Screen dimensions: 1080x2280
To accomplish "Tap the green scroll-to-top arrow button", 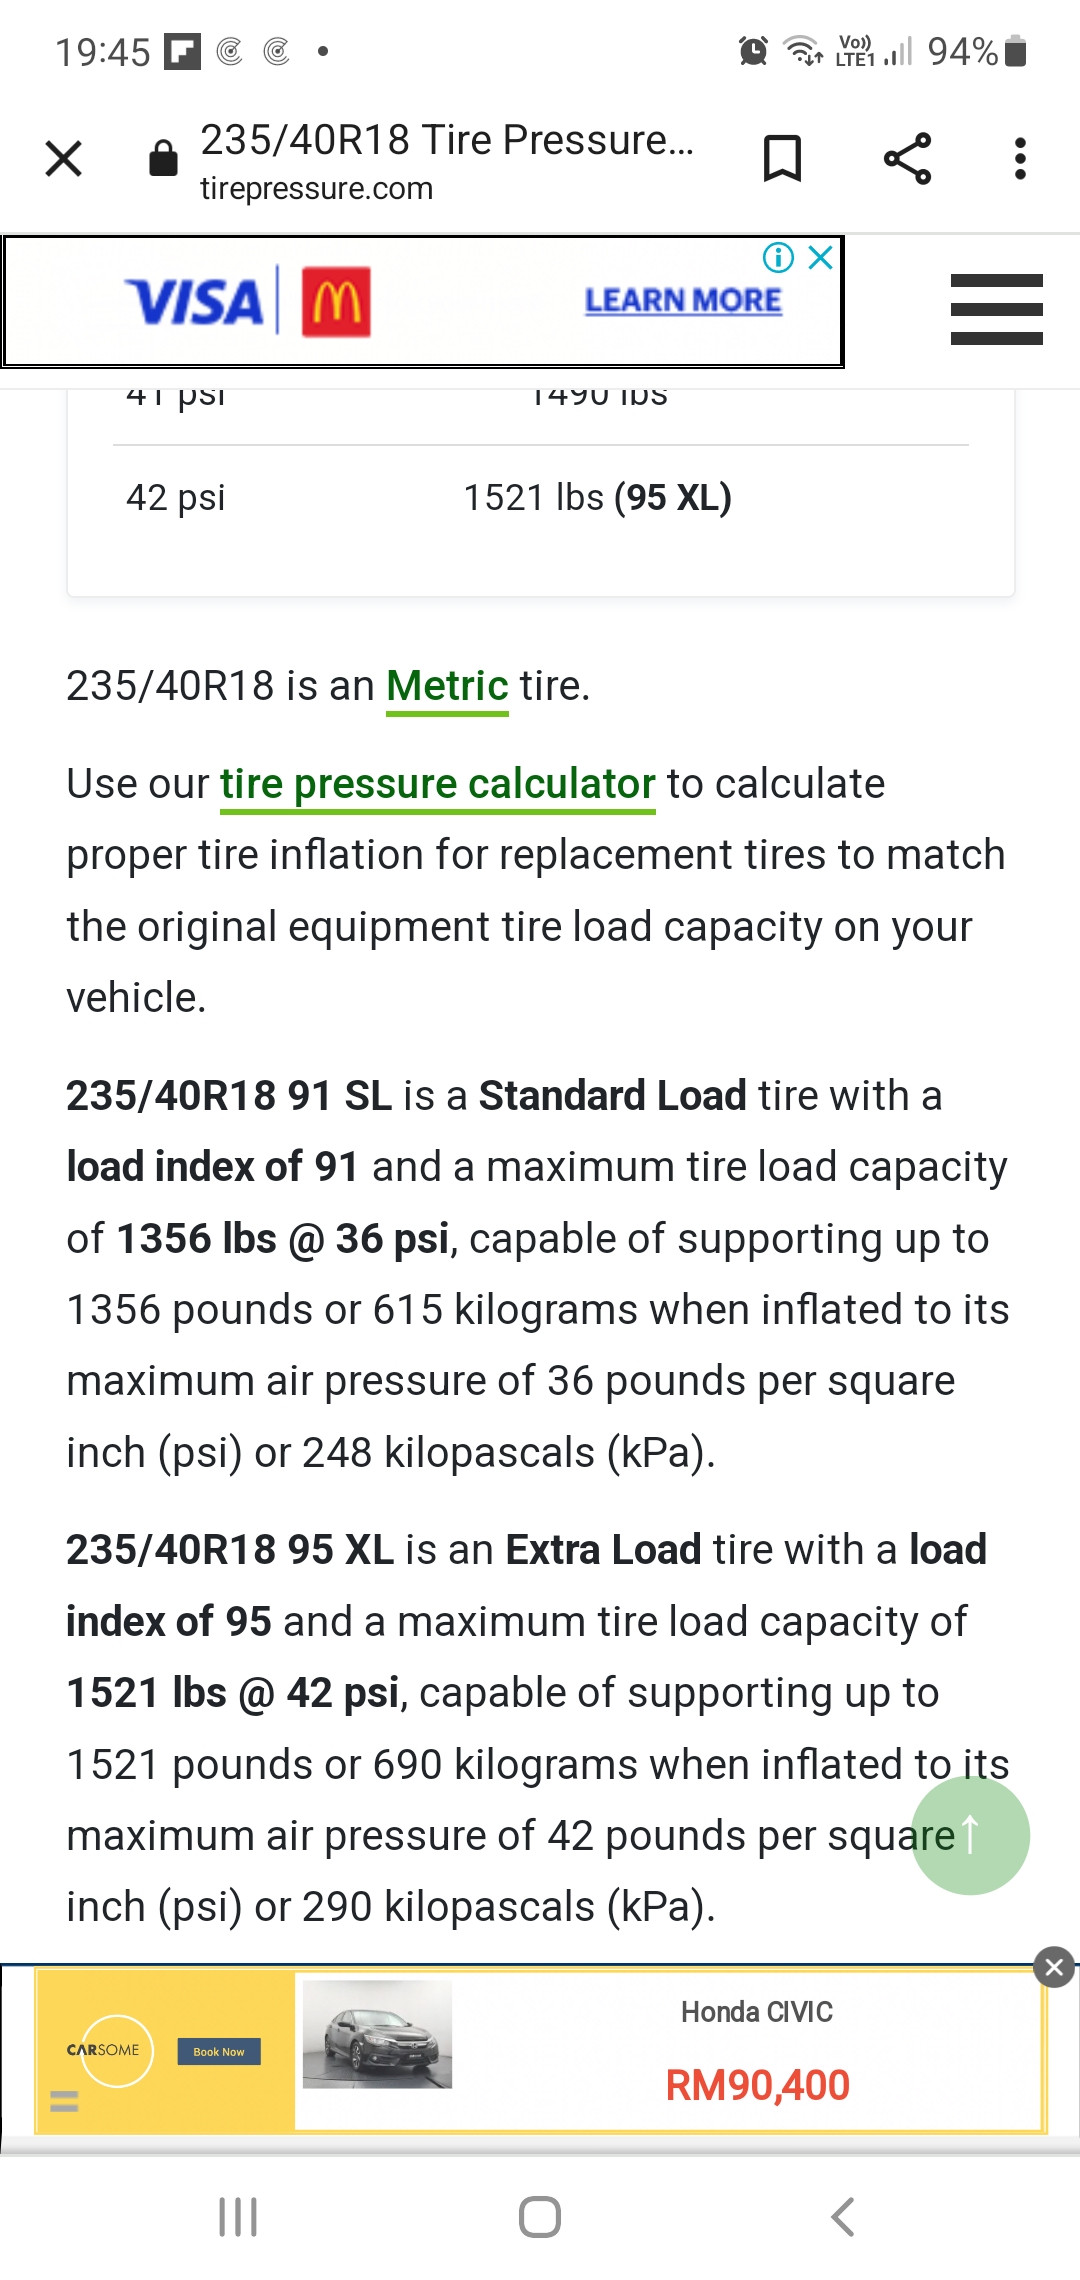I will [970, 1835].
